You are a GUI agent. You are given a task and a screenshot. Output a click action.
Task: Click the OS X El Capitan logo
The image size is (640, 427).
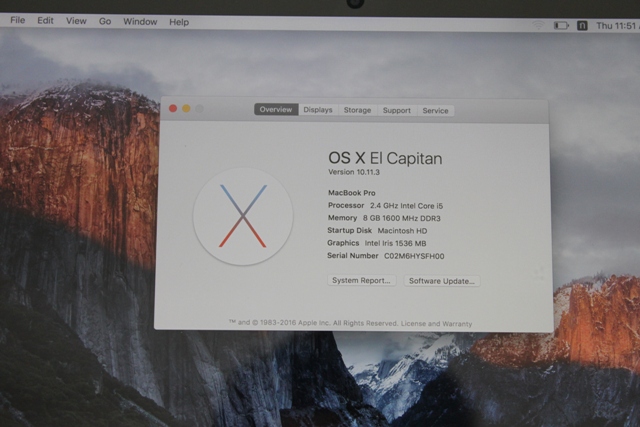pyautogui.click(x=243, y=216)
